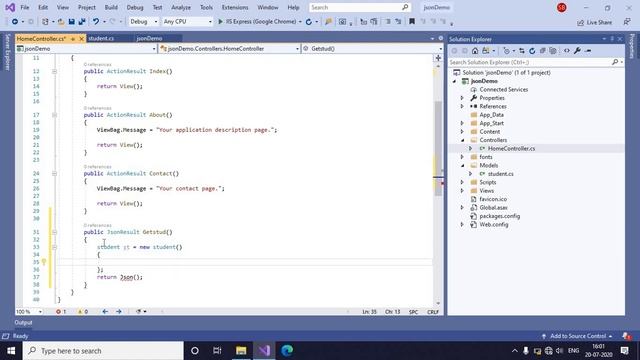Toggle the bookmark icon in toolbar
640x360 pixels.
412,22
